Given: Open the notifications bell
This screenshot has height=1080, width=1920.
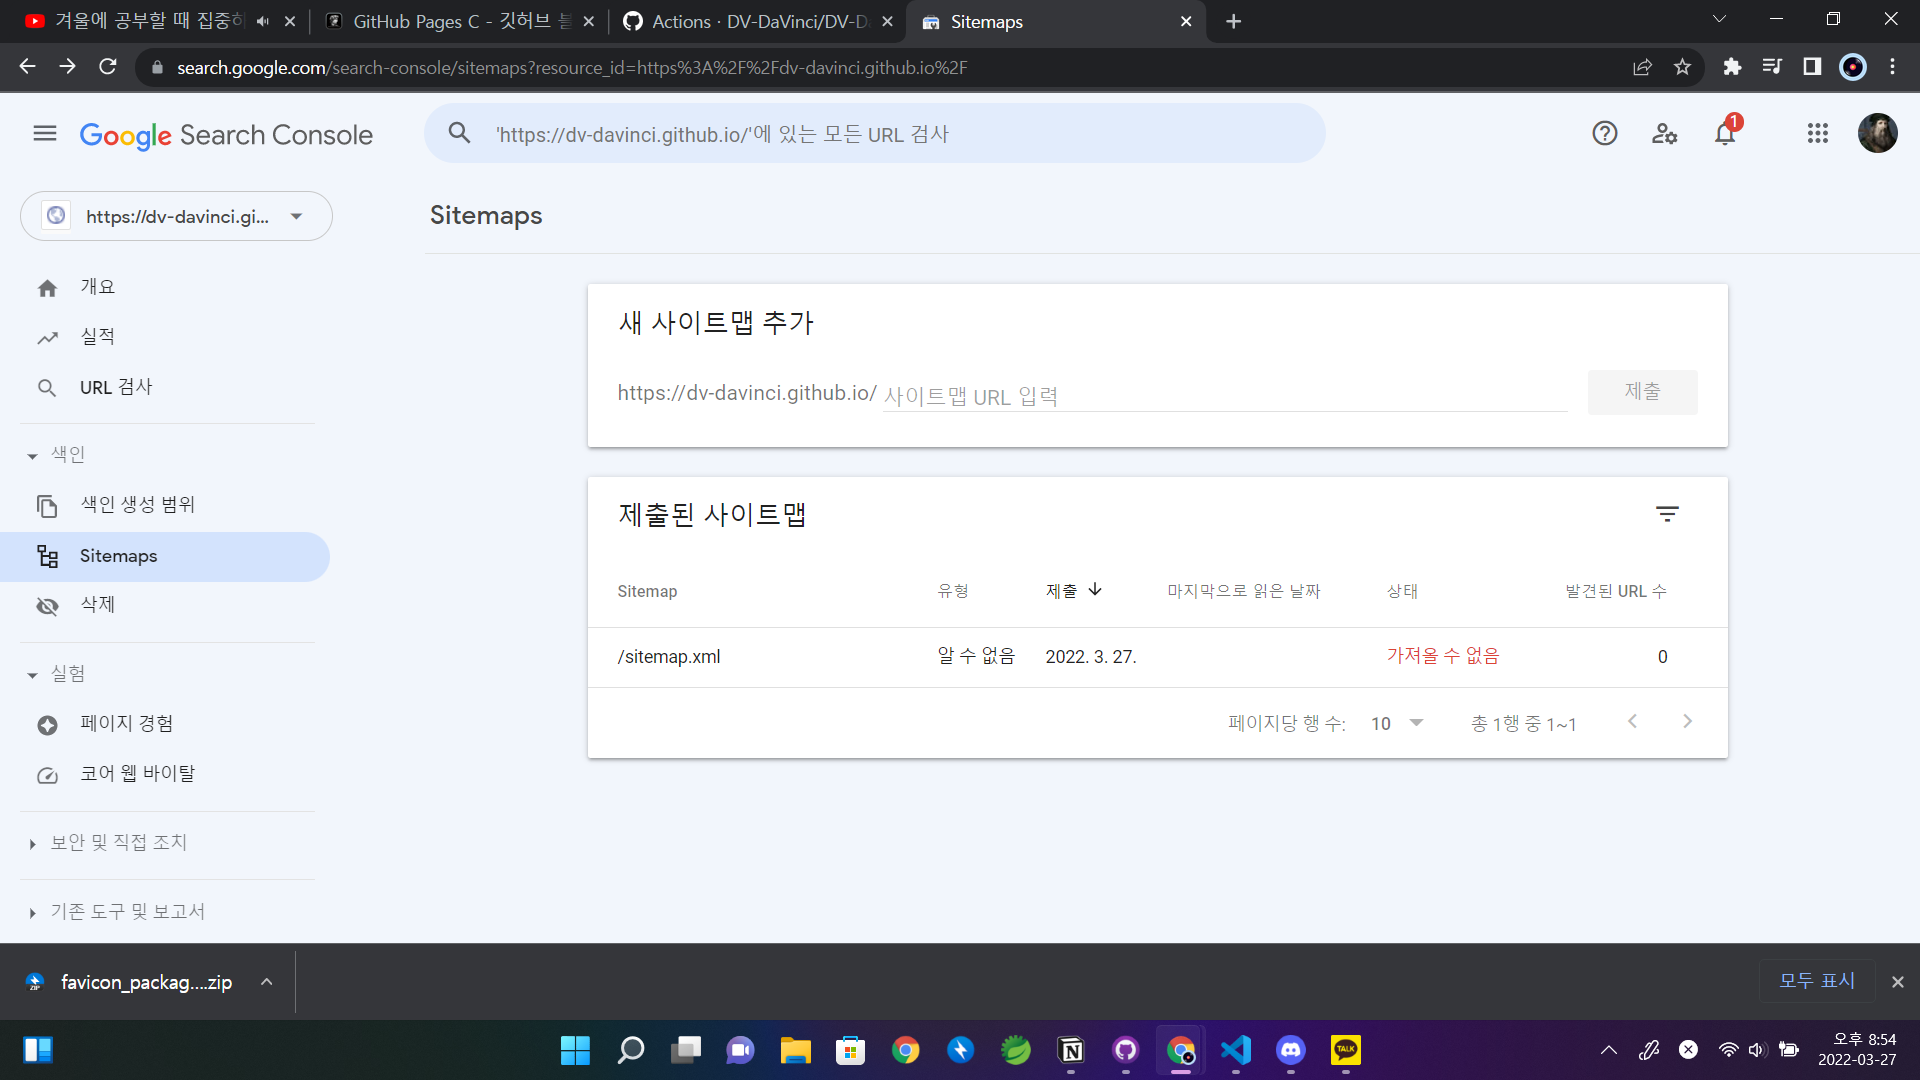Looking at the screenshot, I should tap(1724, 133).
